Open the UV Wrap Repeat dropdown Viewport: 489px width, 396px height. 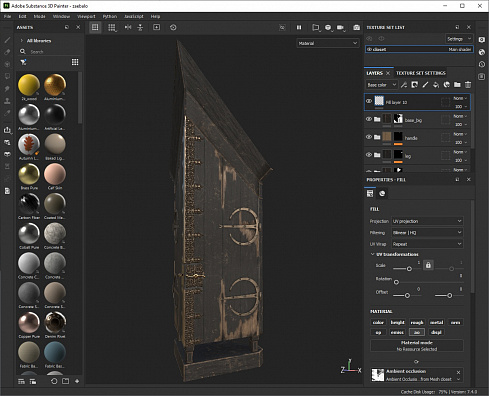[427, 244]
